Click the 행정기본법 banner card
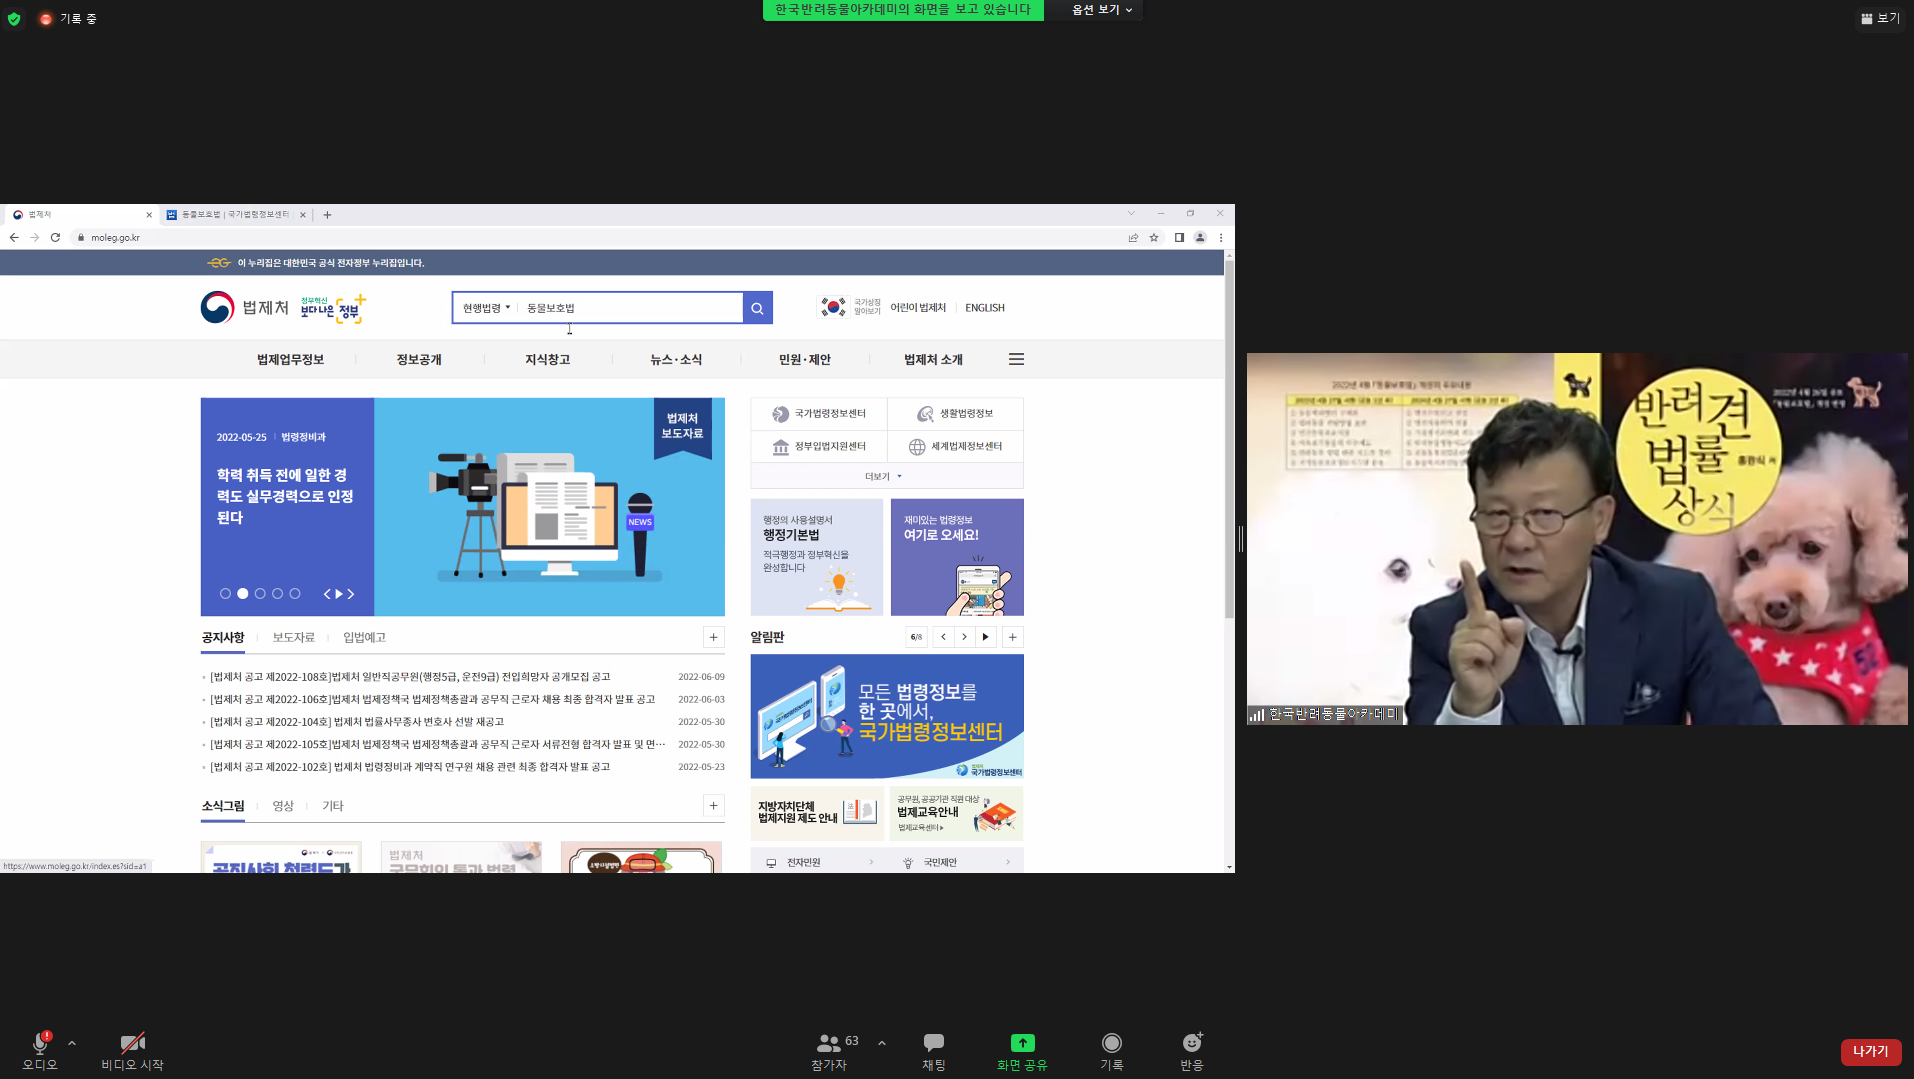This screenshot has width=1914, height=1079. (x=817, y=557)
